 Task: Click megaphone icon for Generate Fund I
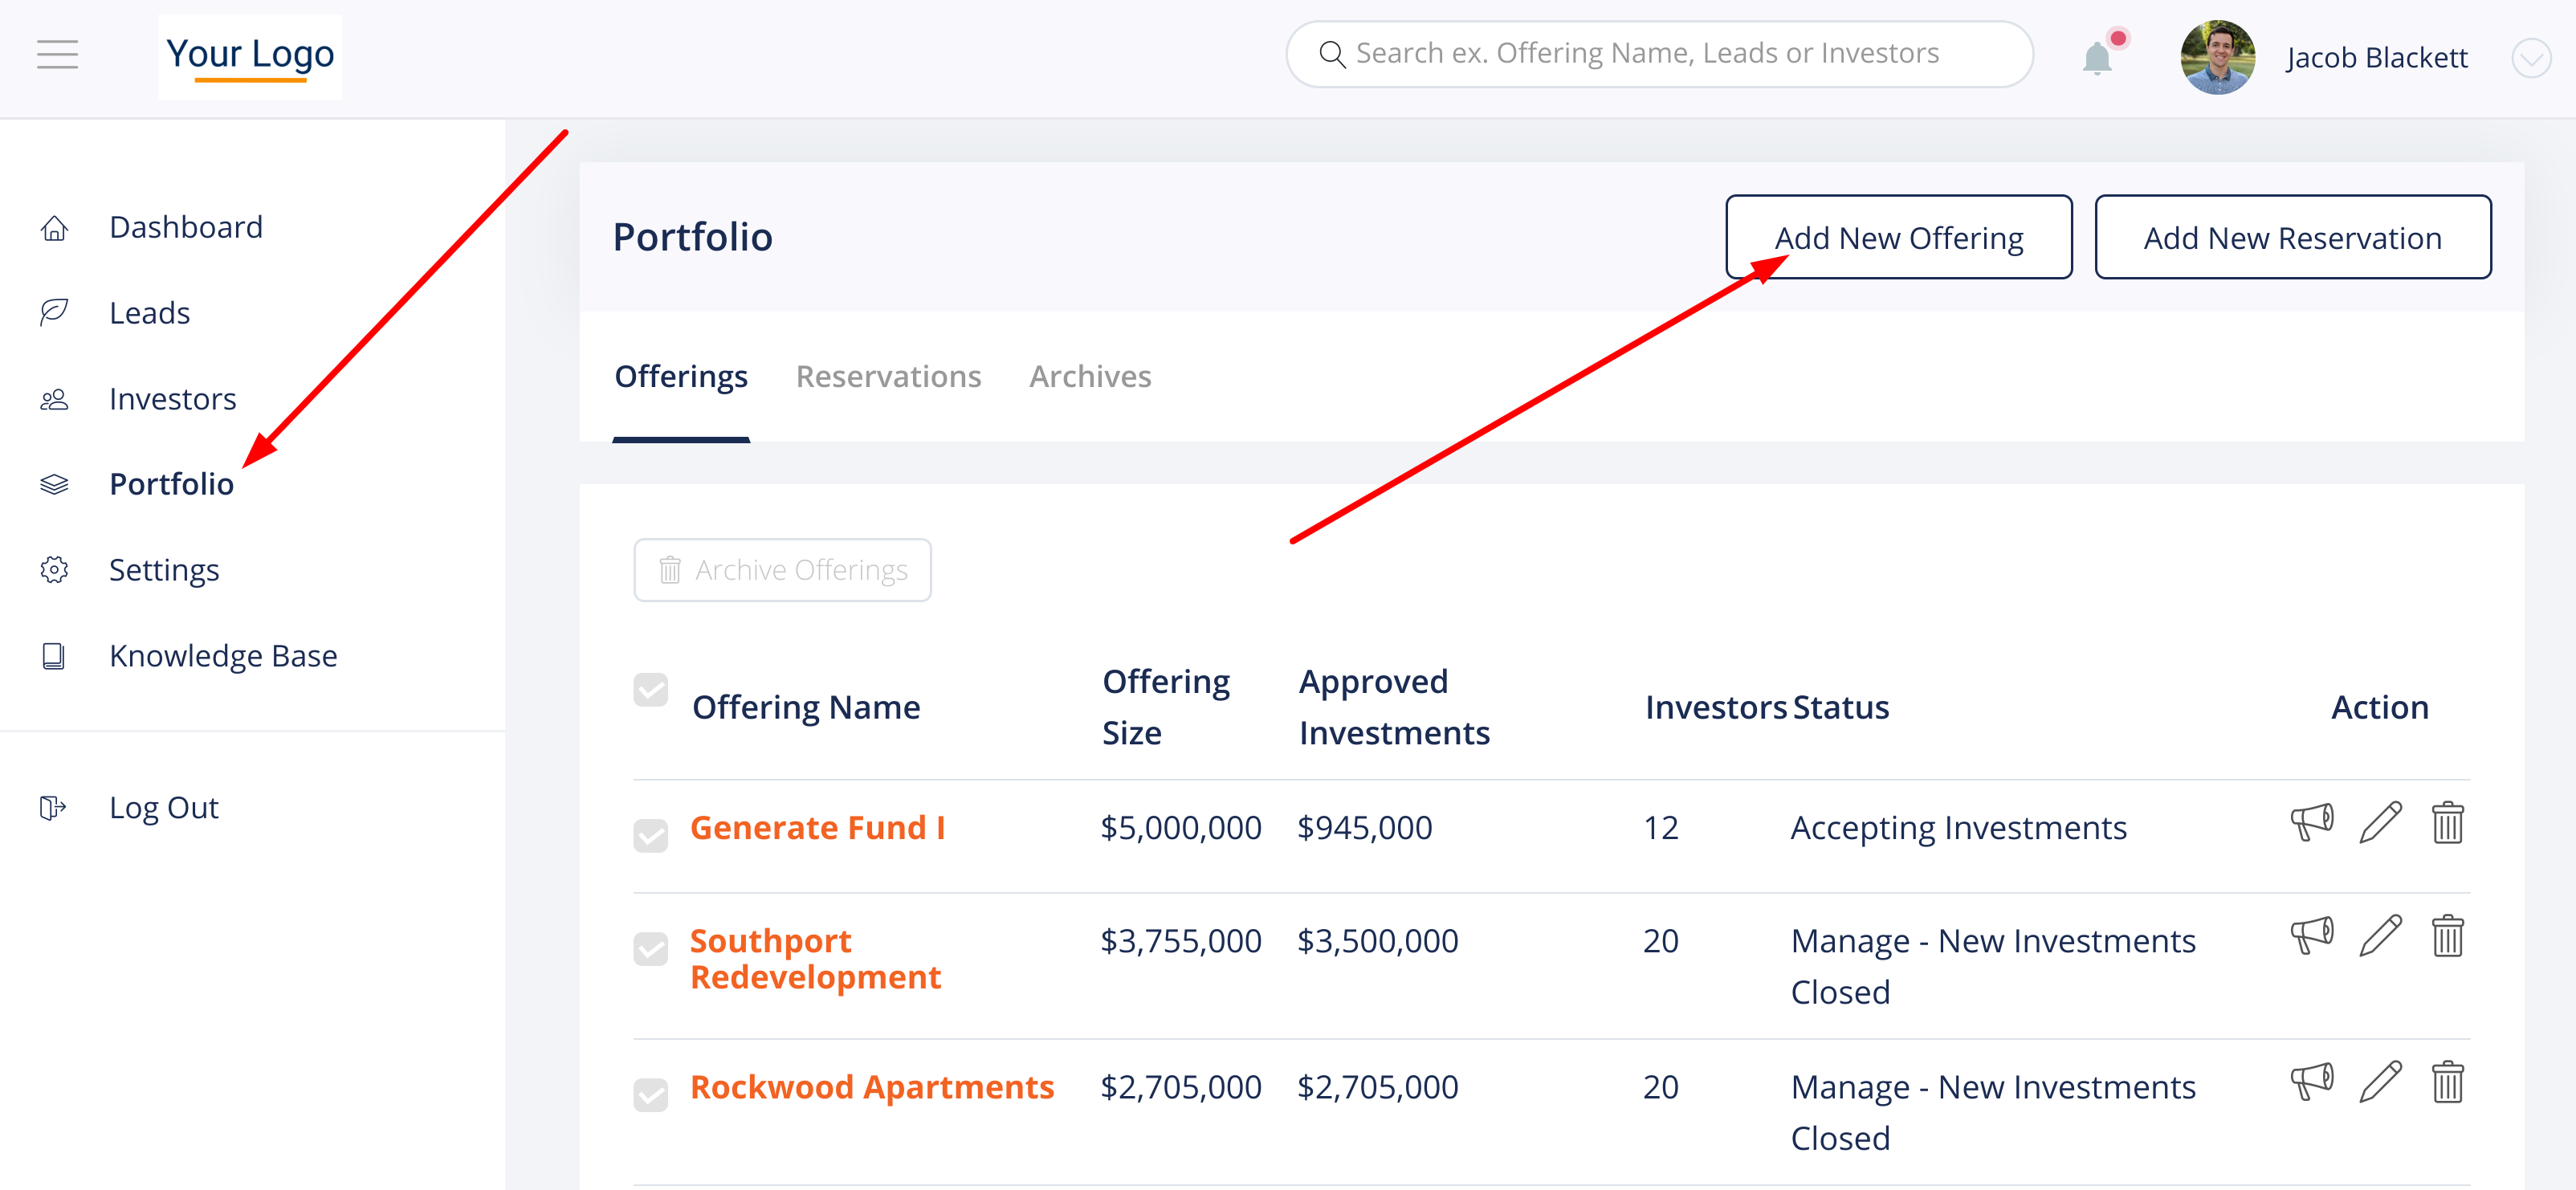(x=2312, y=823)
